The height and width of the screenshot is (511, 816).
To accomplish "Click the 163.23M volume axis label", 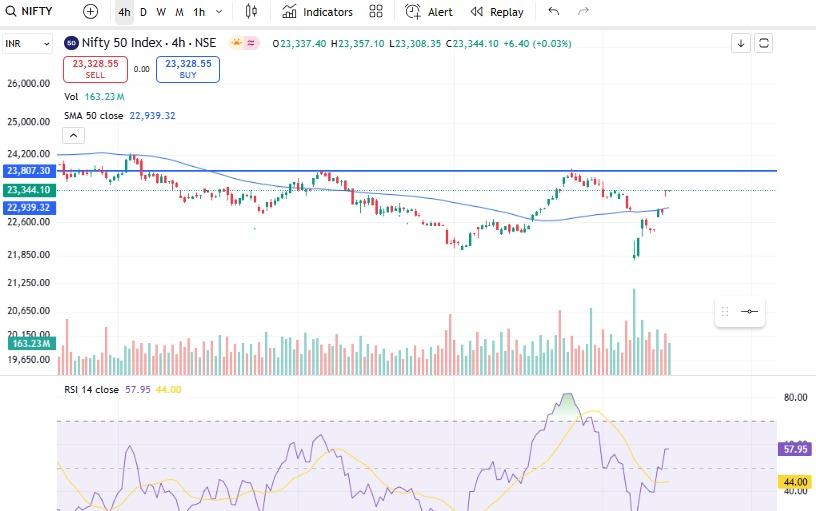I will tap(31, 343).
